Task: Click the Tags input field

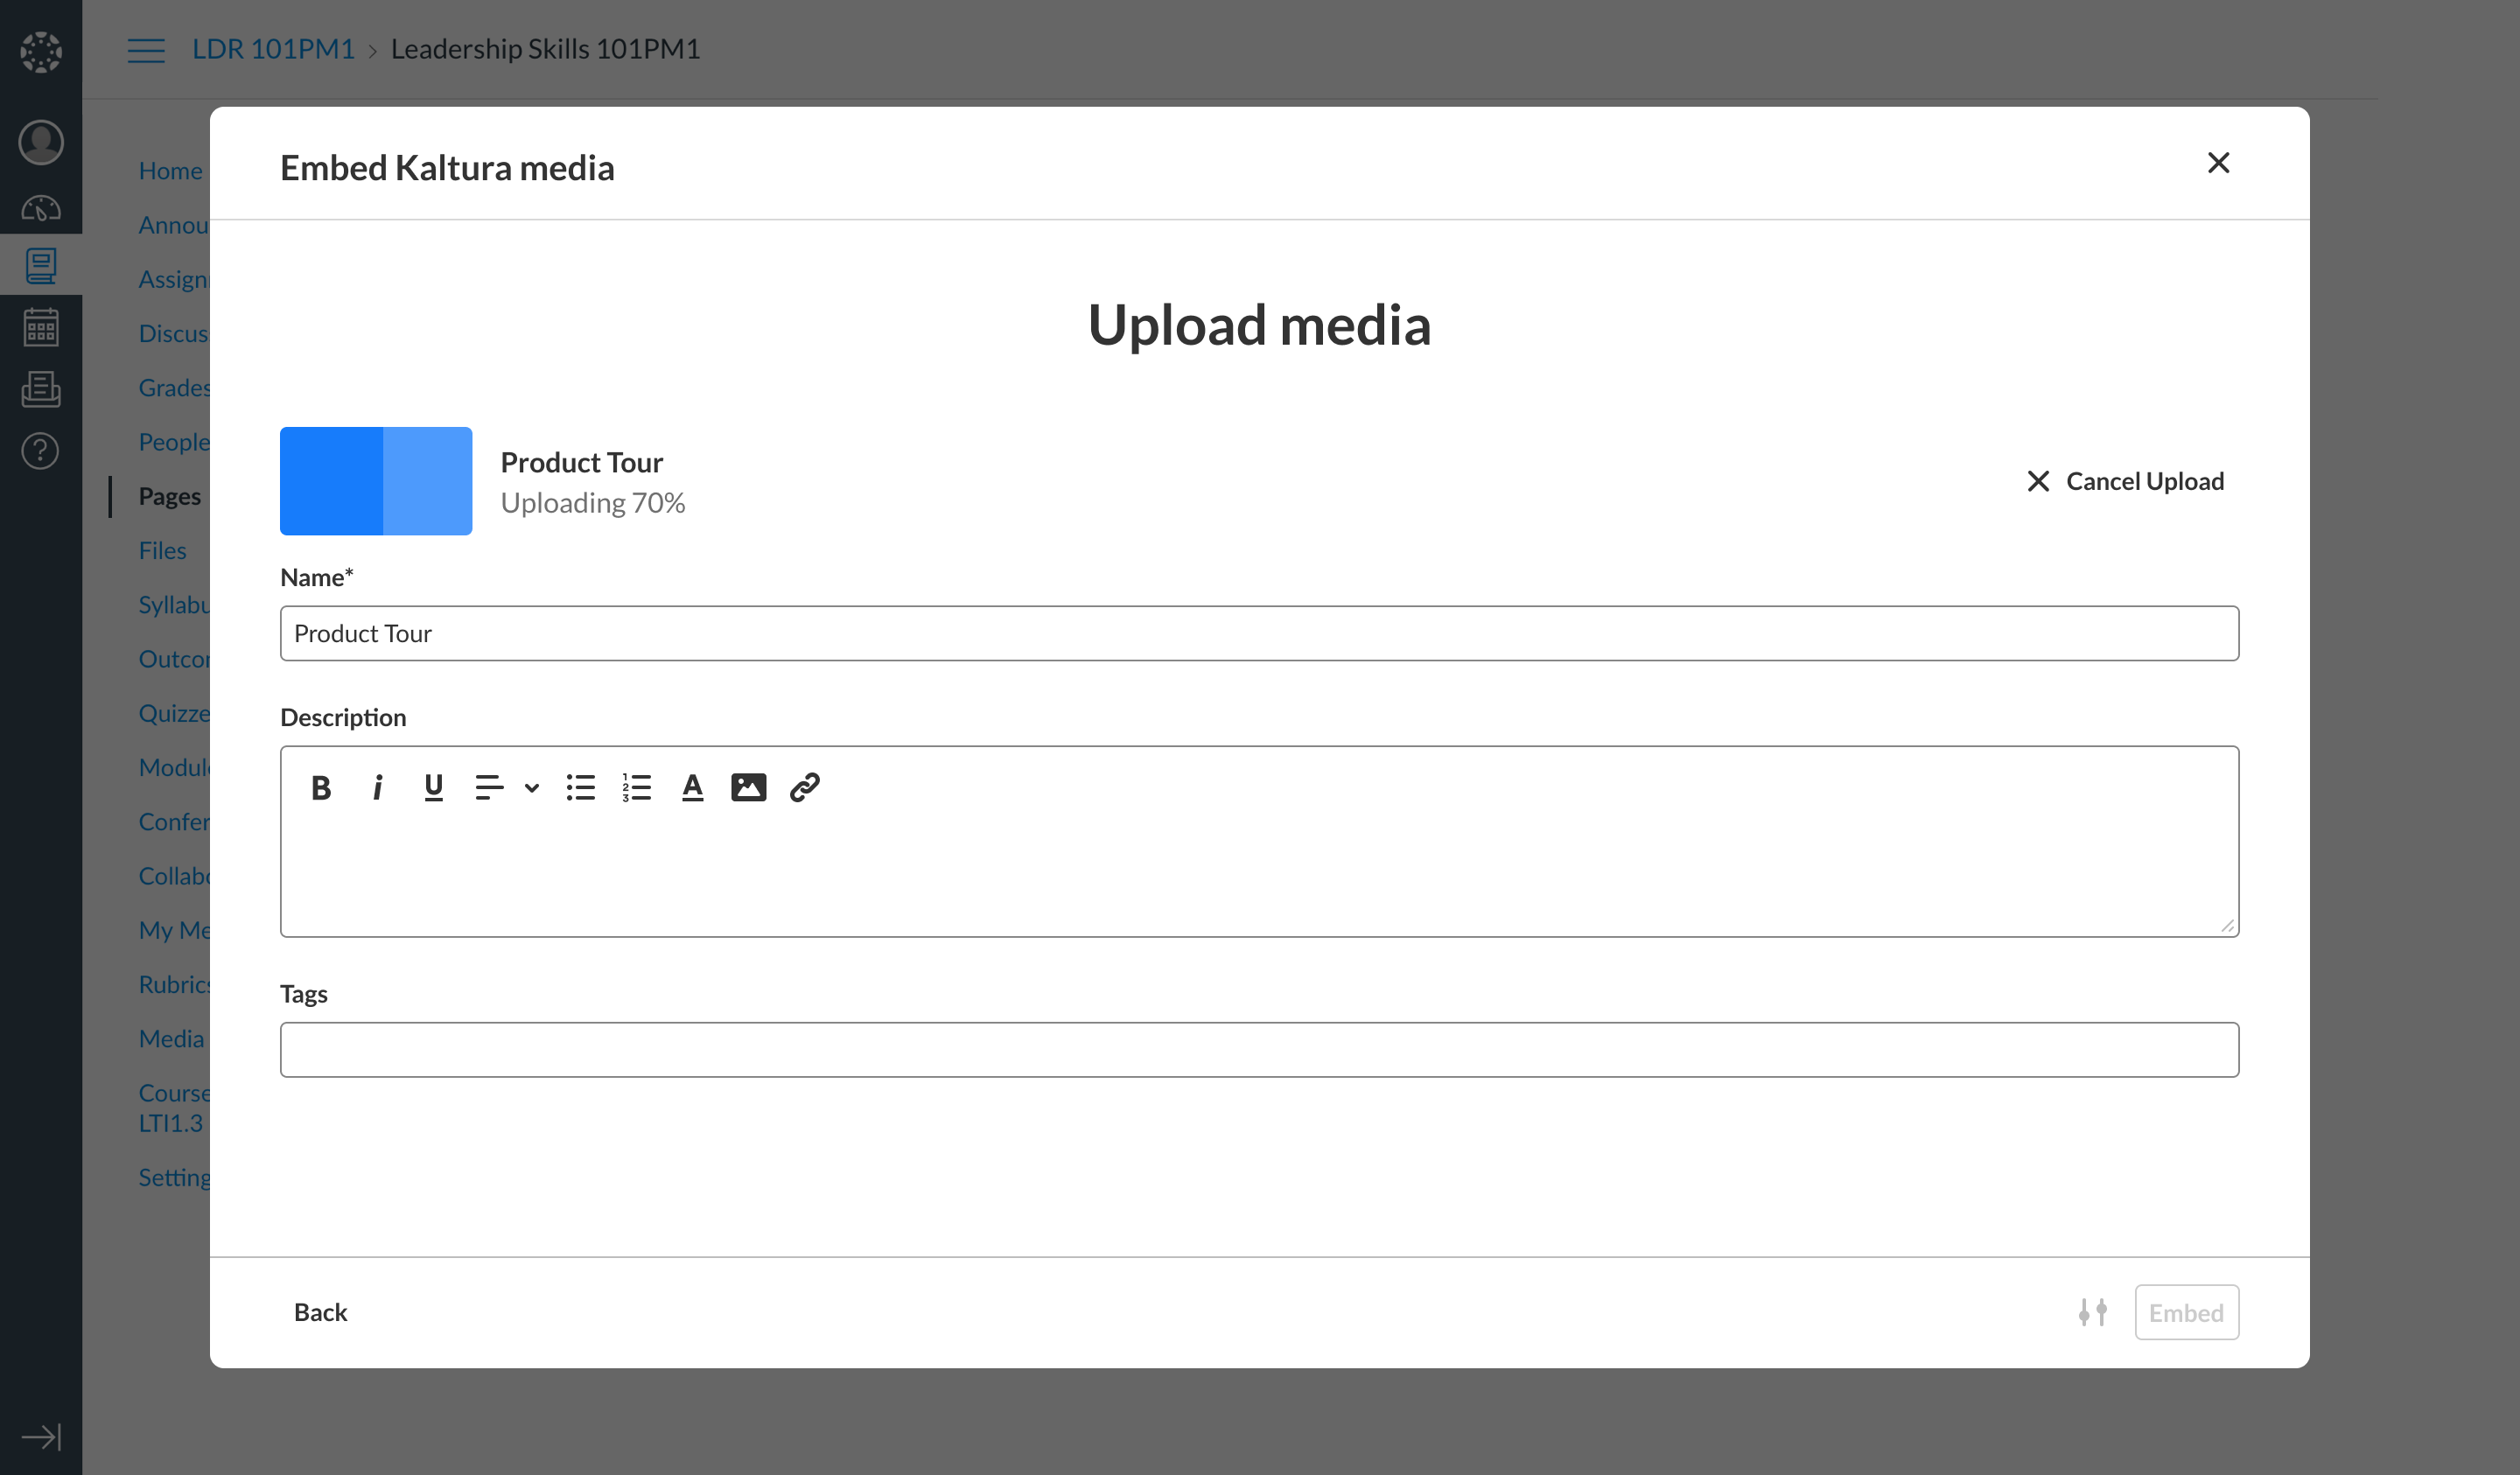Action: [1259, 1049]
